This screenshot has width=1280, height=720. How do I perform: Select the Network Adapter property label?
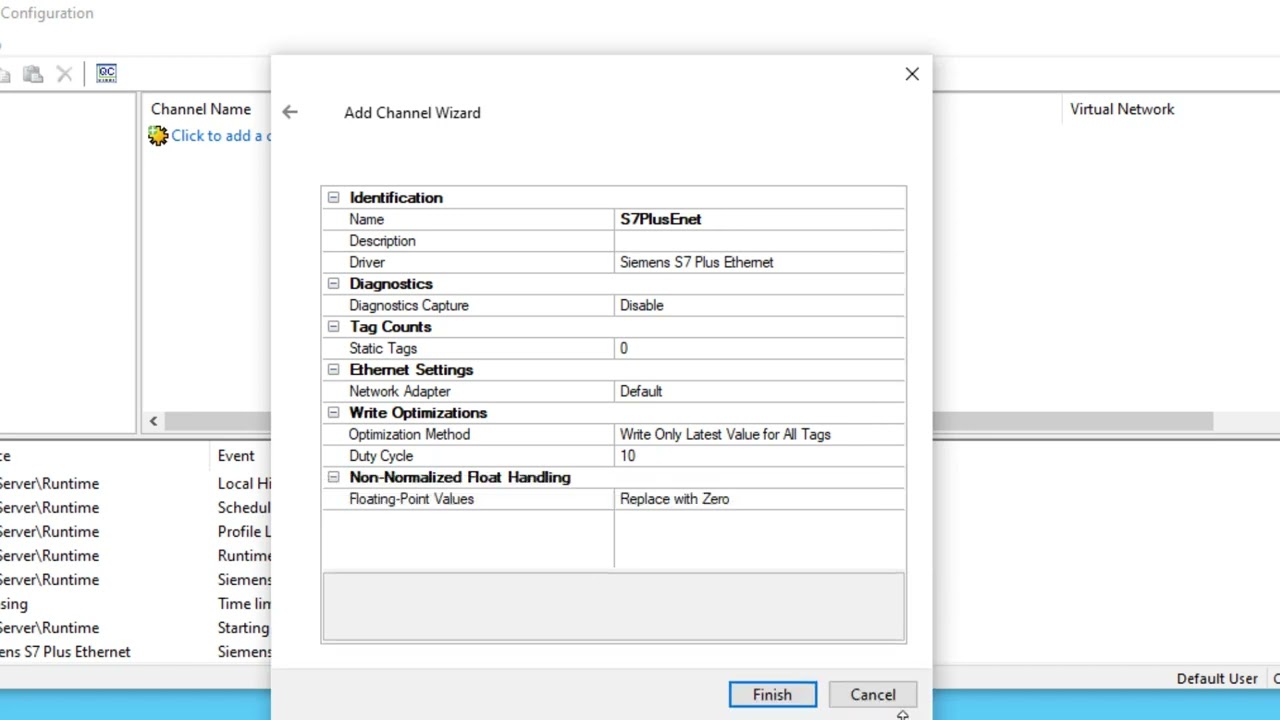(x=400, y=392)
